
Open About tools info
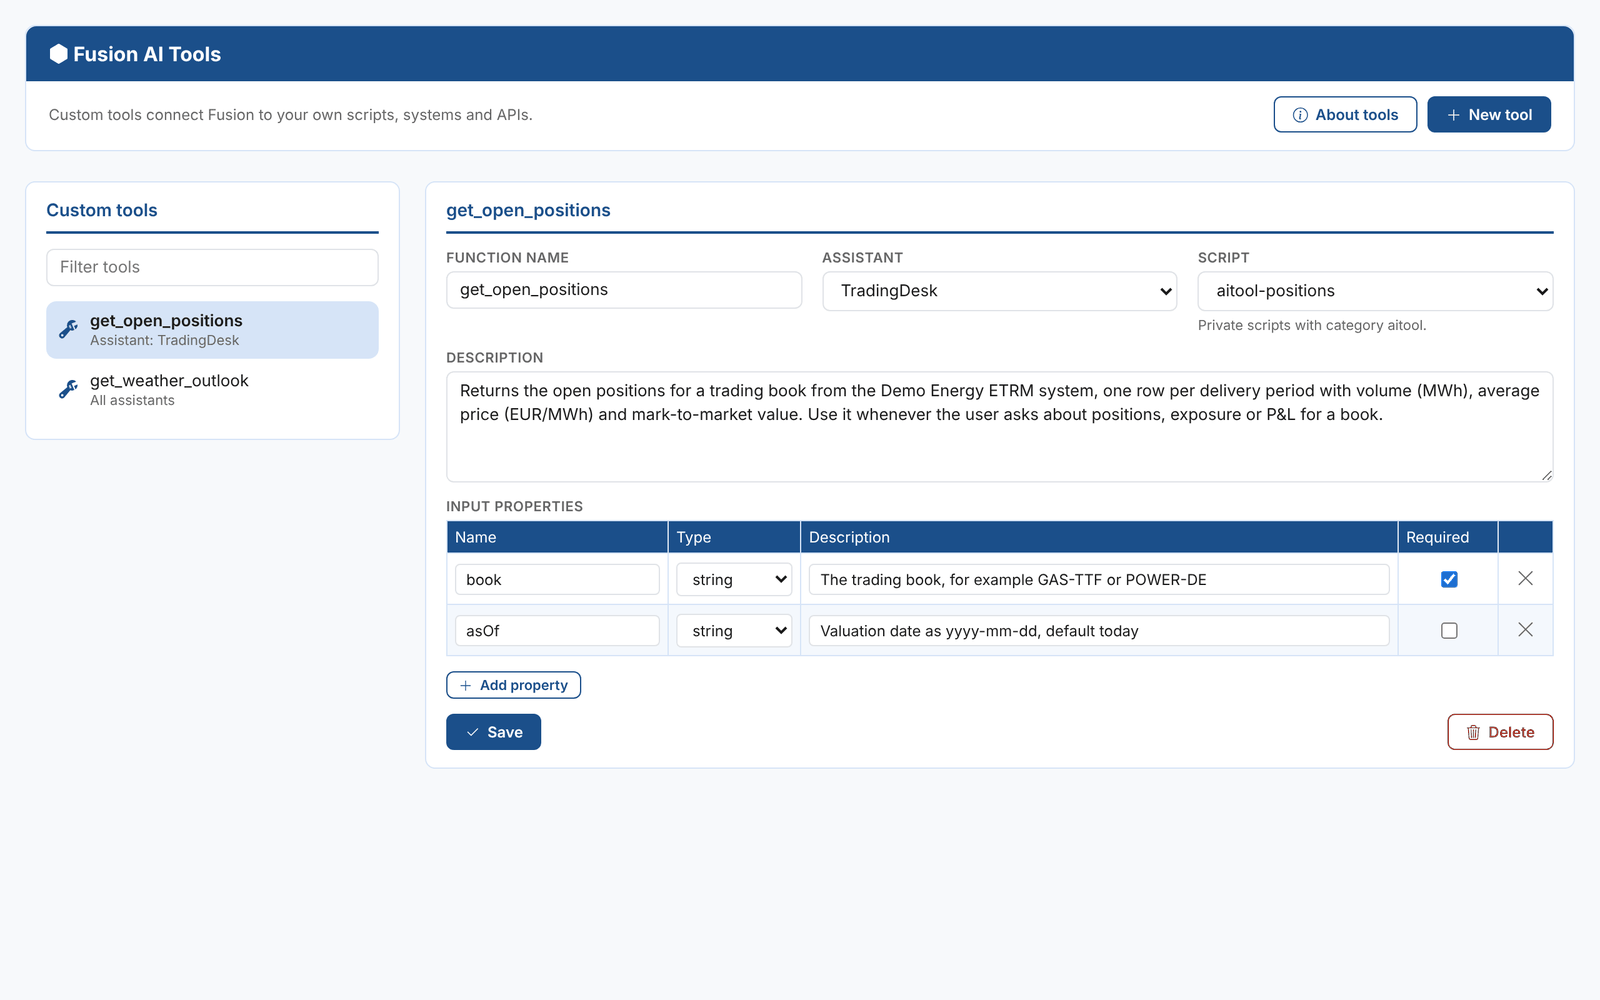coord(1345,115)
